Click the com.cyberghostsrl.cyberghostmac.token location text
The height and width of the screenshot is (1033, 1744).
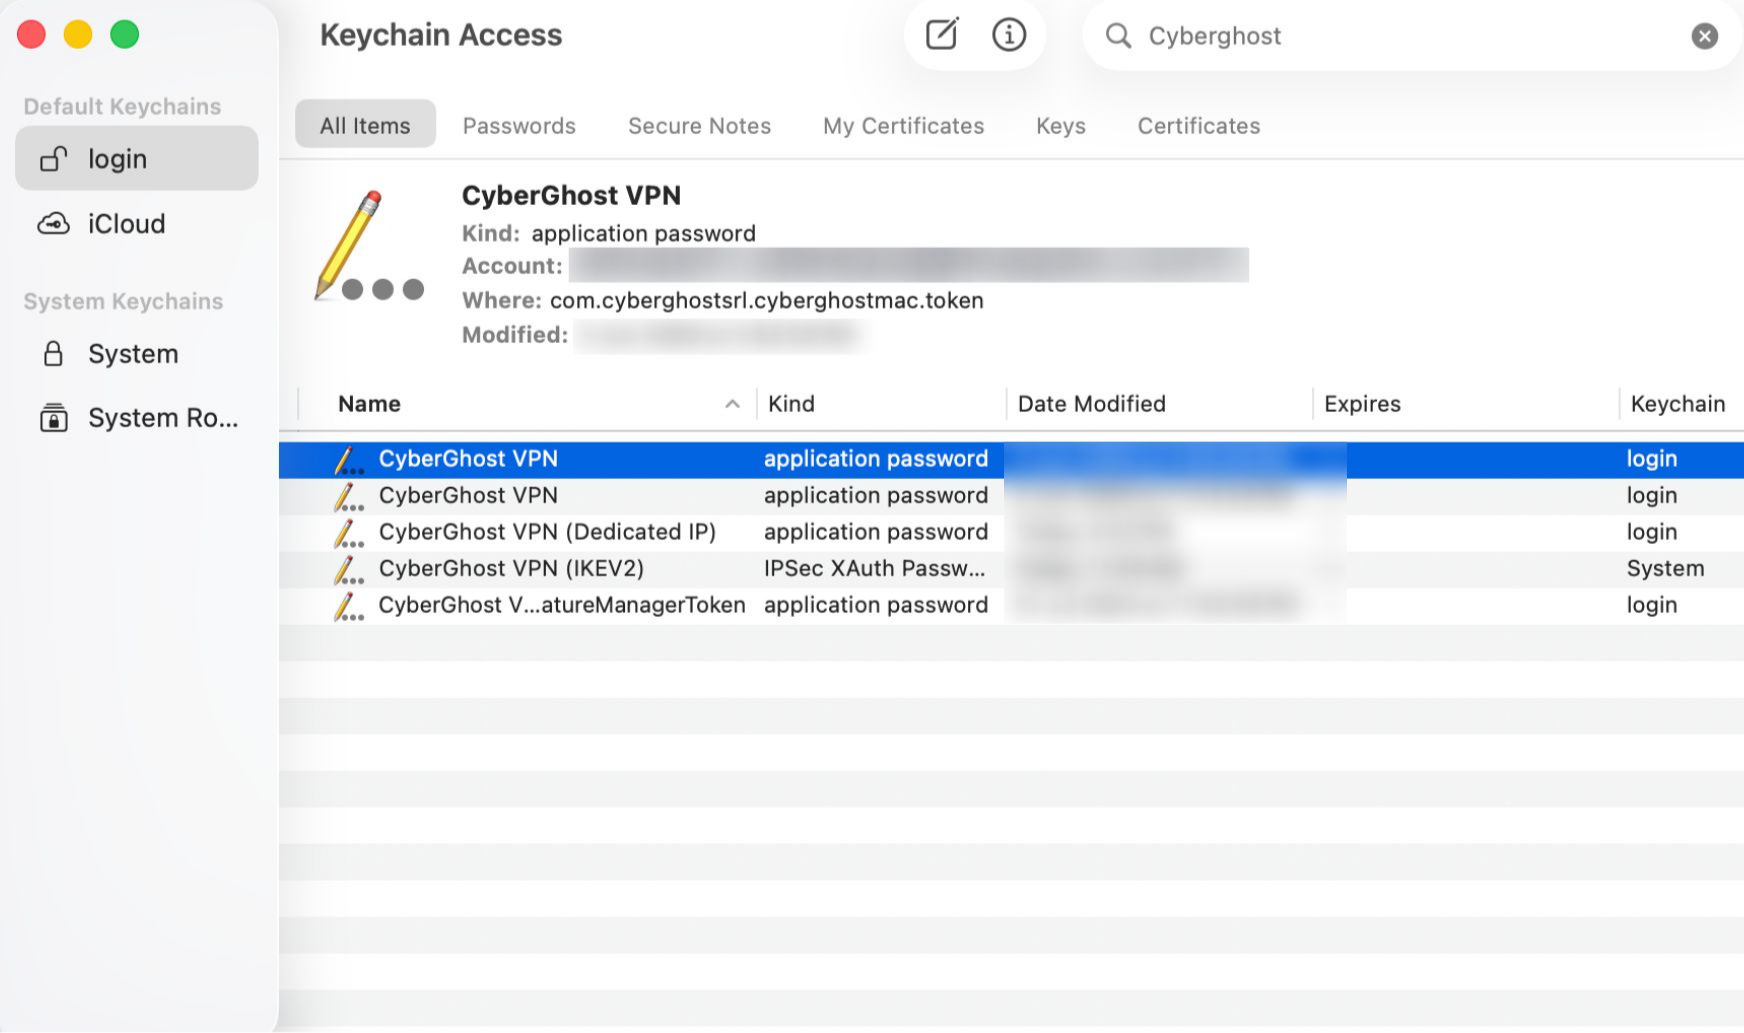click(766, 301)
